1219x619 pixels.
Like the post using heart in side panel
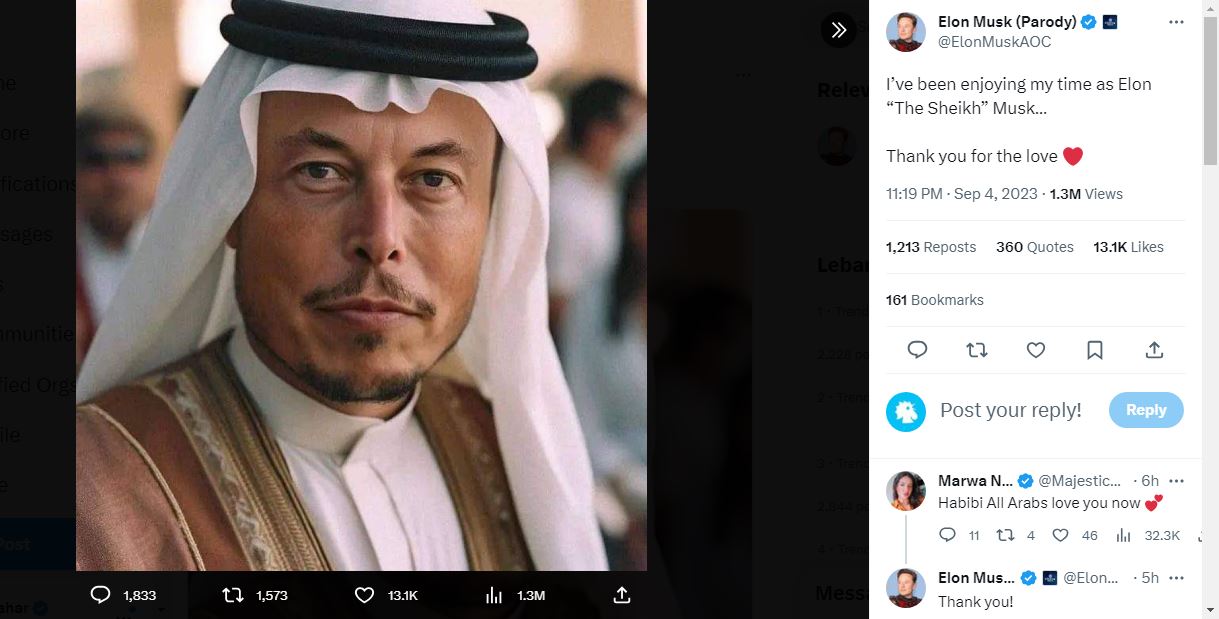point(1036,350)
